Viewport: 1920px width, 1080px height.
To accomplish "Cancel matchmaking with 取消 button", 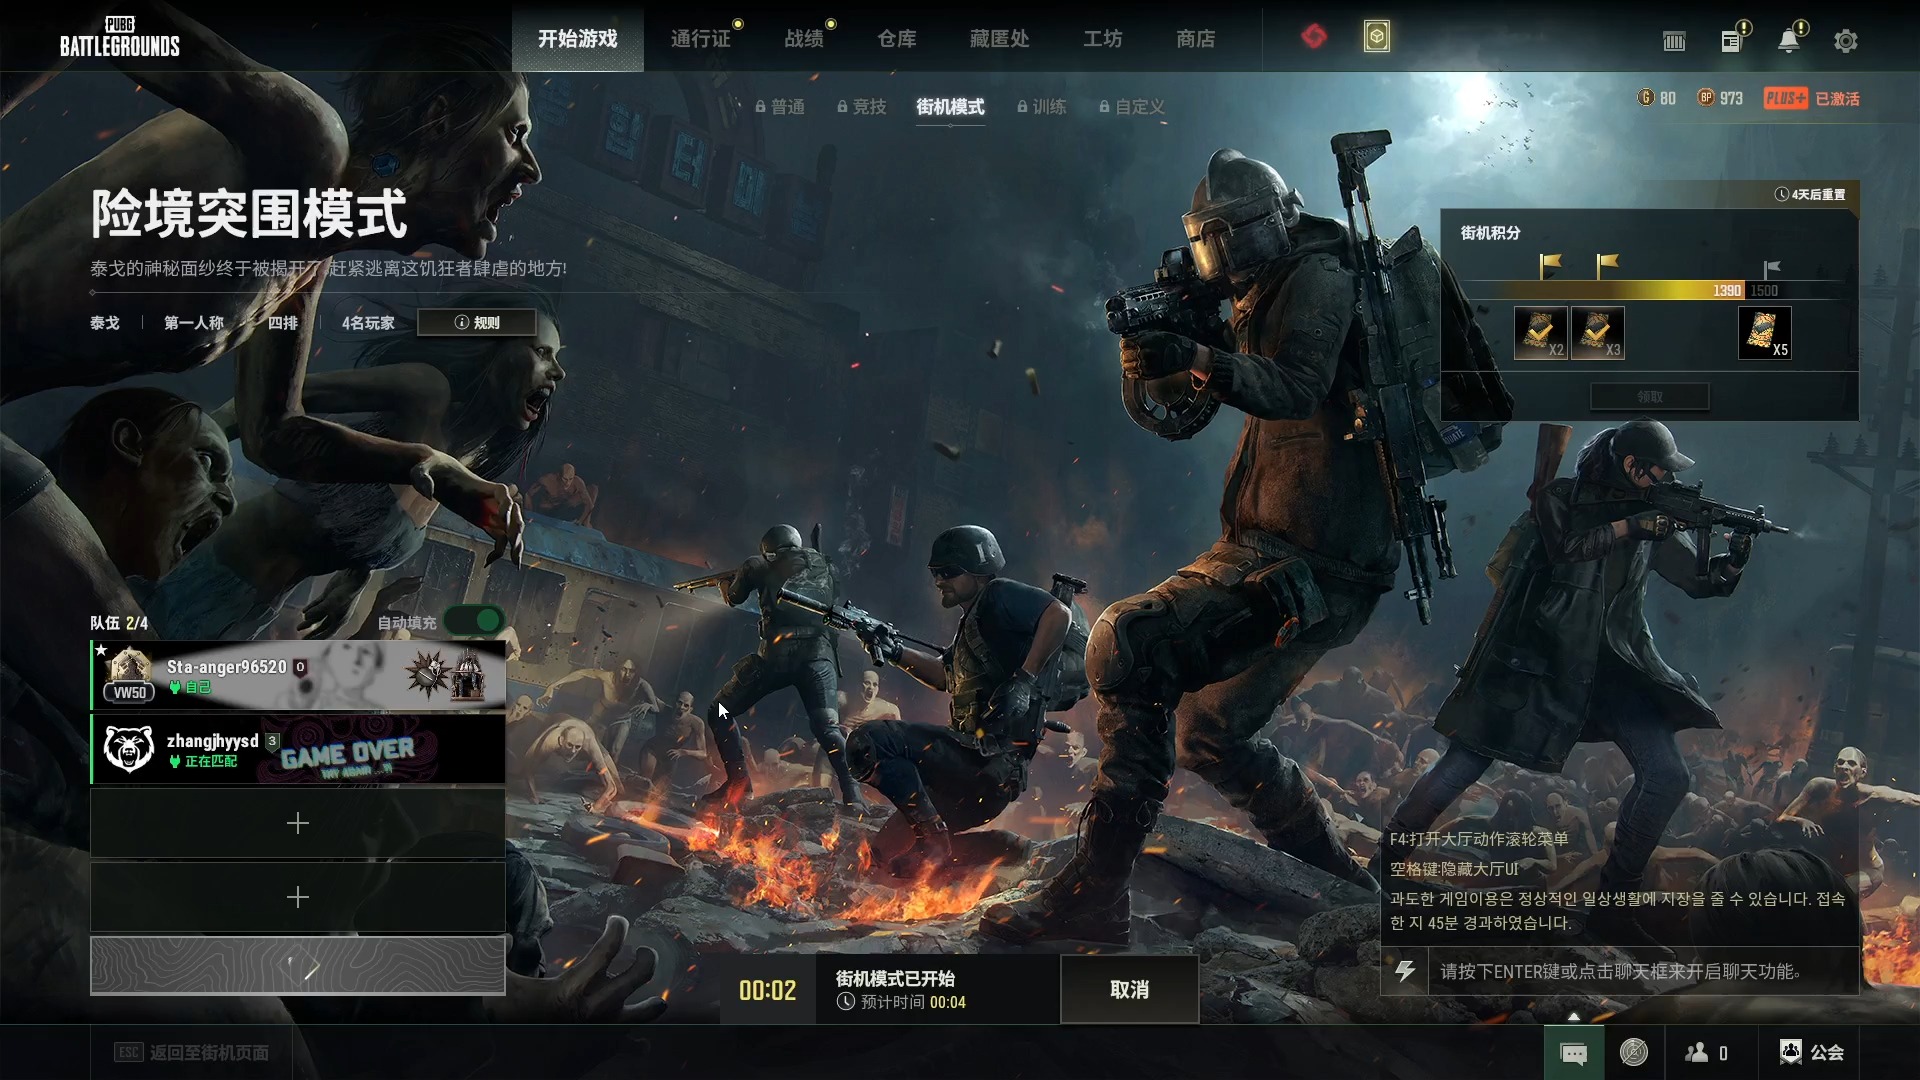I will coord(1130,990).
